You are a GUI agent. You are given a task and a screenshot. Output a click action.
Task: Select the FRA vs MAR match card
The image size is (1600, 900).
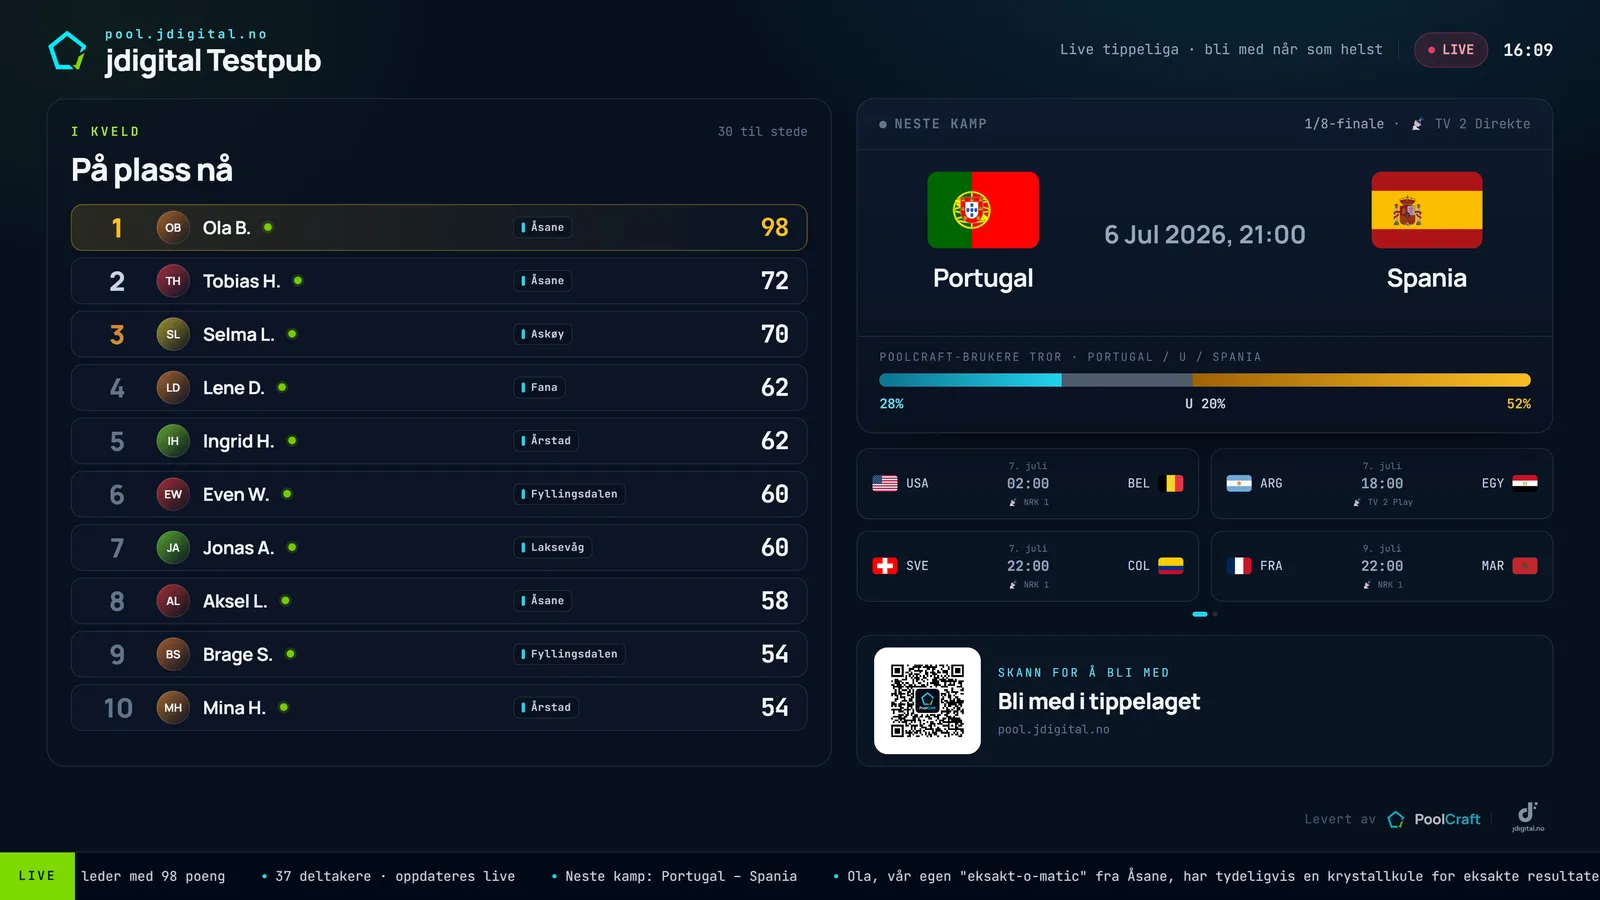tap(1382, 566)
